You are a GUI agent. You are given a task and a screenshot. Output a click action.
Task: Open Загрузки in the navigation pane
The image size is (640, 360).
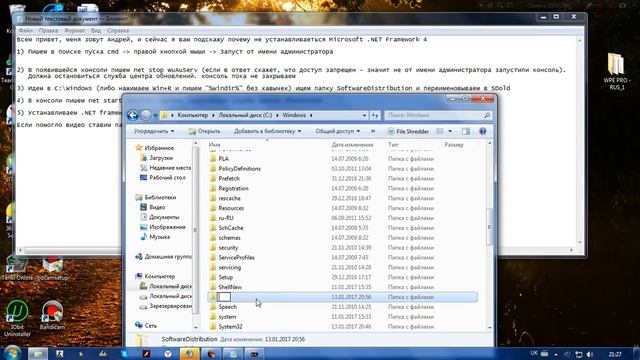[x=161, y=158]
